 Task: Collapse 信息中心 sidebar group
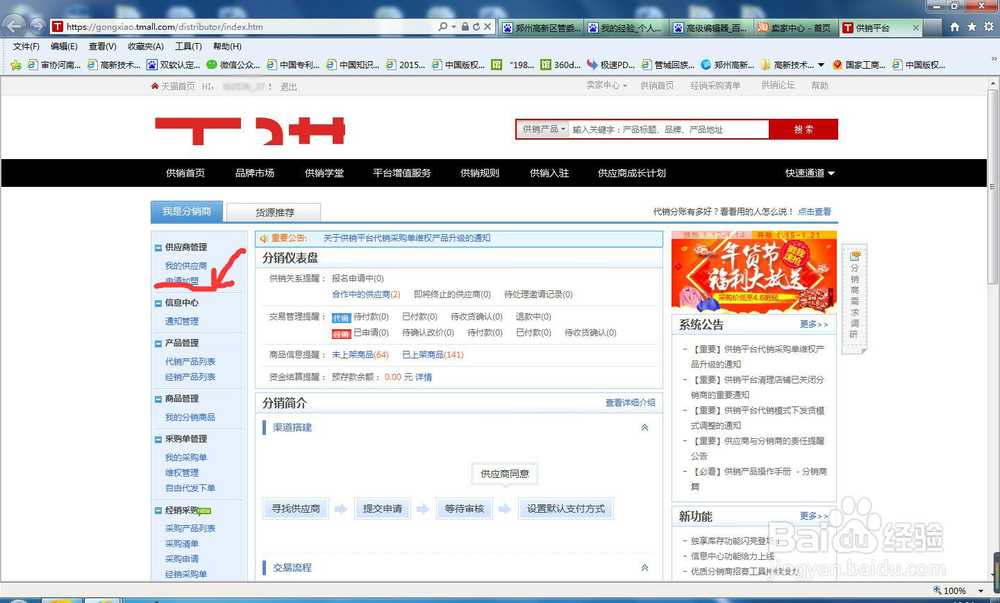pos(158,303)
